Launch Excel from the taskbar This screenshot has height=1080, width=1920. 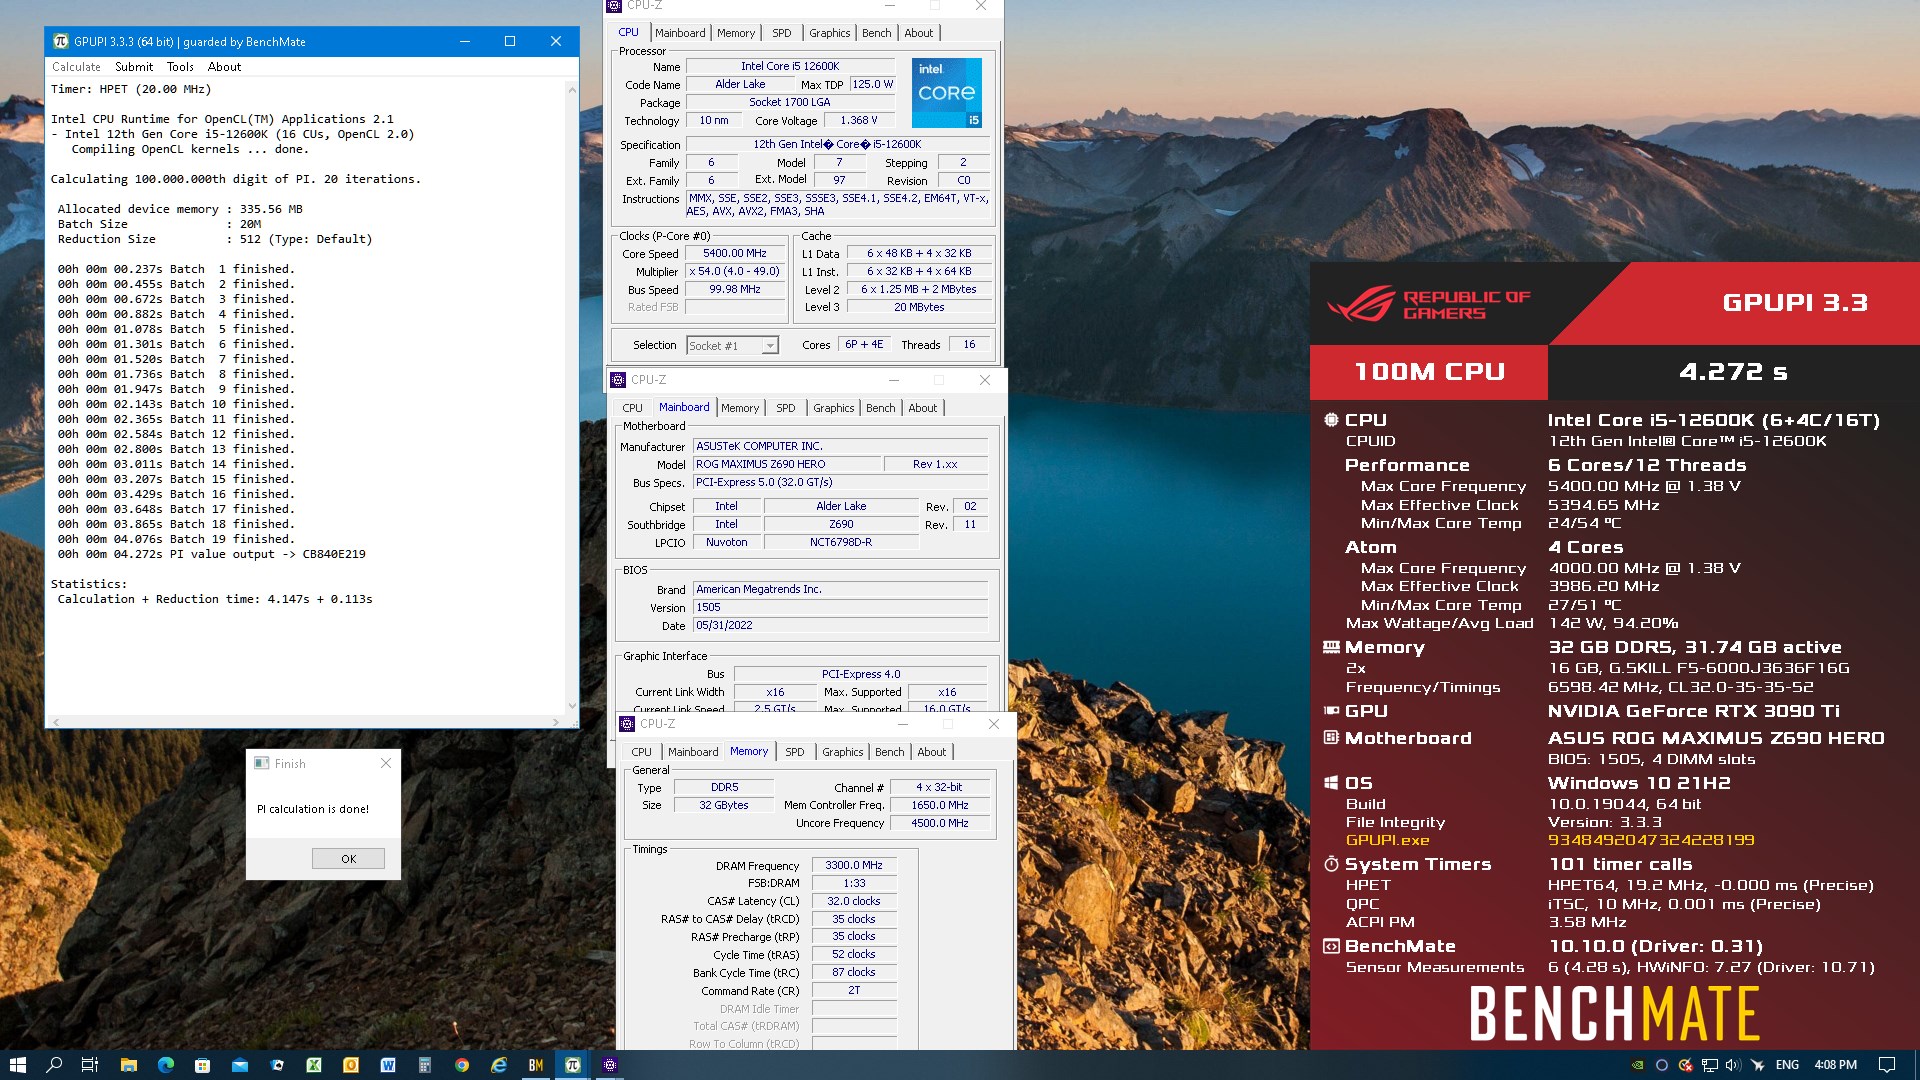coord(314,1065)
